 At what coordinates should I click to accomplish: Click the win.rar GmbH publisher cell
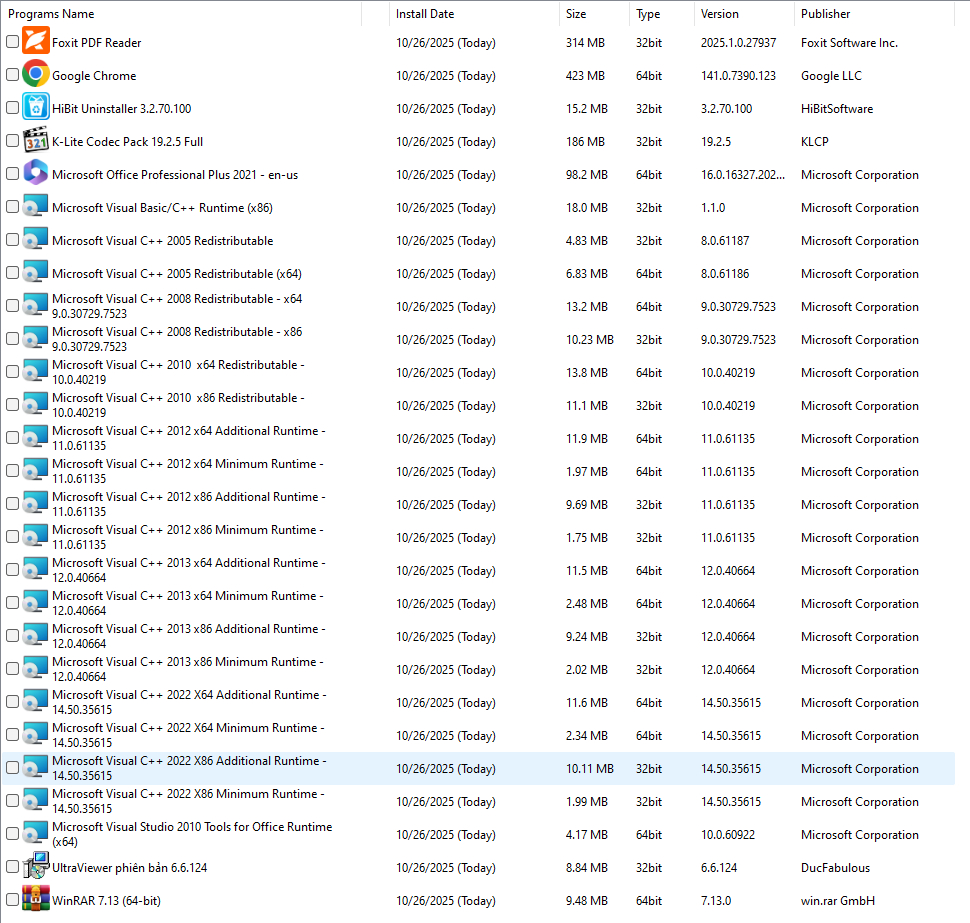click(838, 901)
